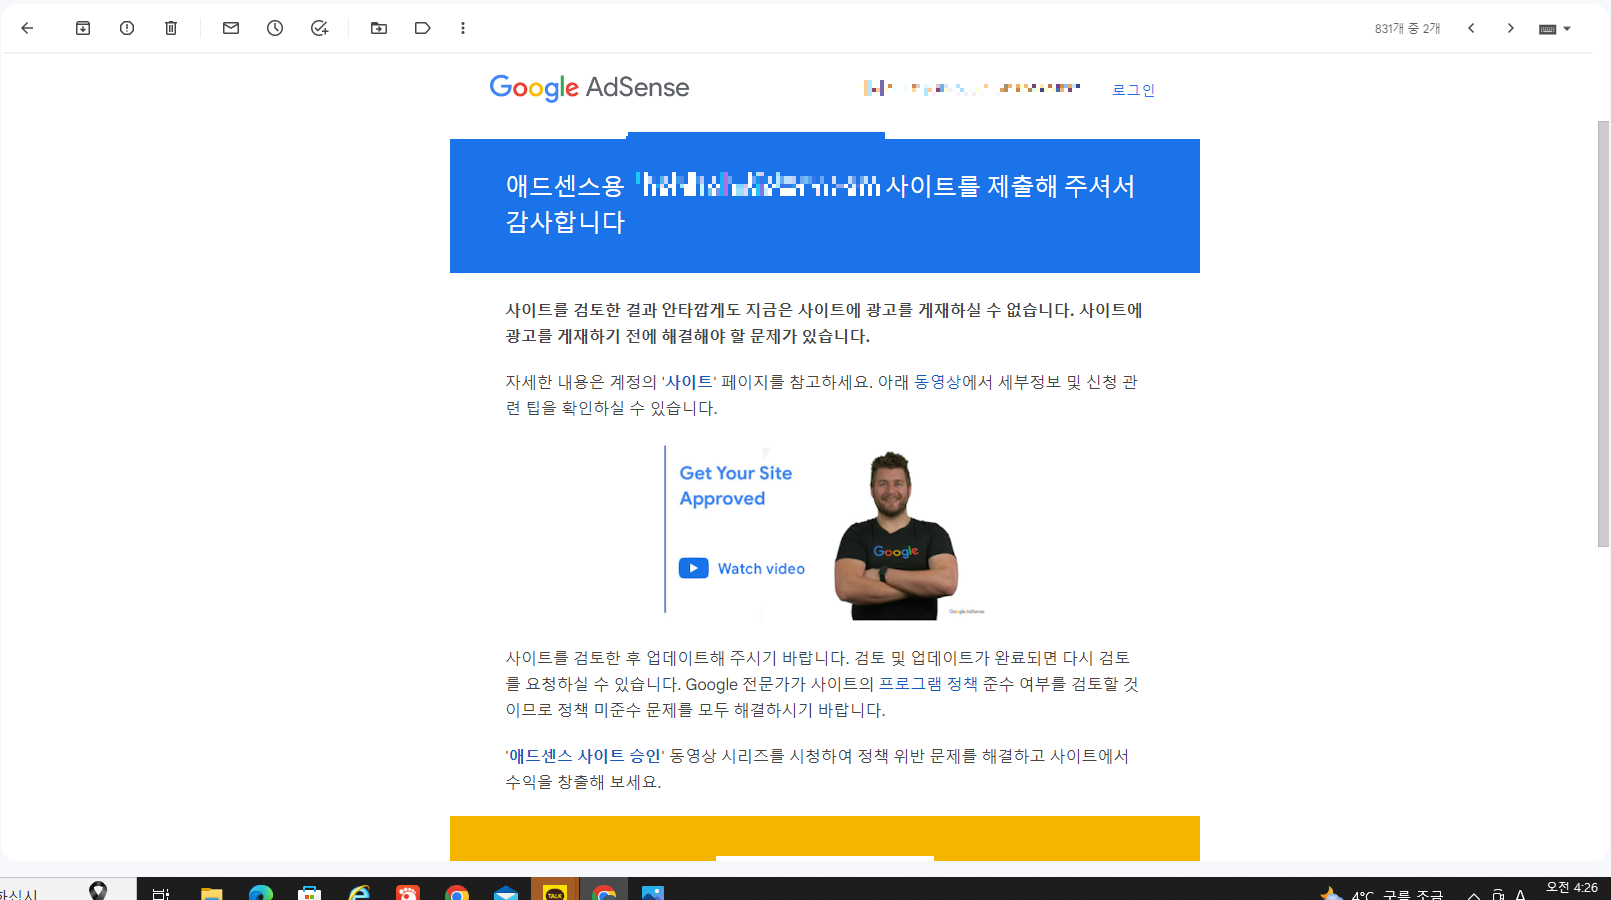Open File Explorer from taskbar

click(211, 893)
